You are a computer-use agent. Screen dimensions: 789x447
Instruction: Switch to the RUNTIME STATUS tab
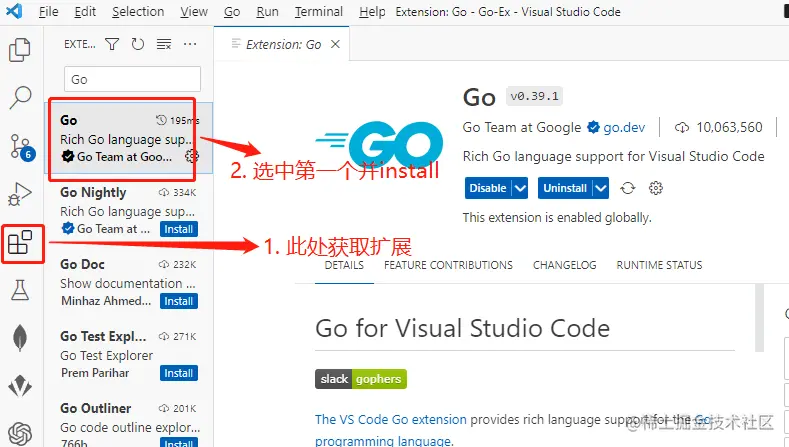[659, 265]
